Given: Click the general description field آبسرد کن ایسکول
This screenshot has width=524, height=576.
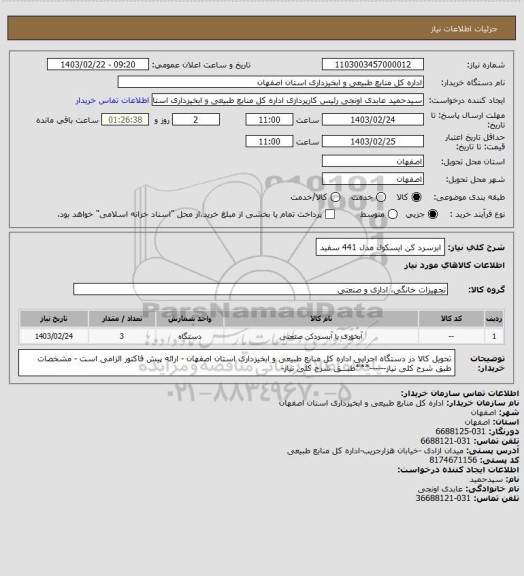Looking at the screenshot, I should [380, 247].
